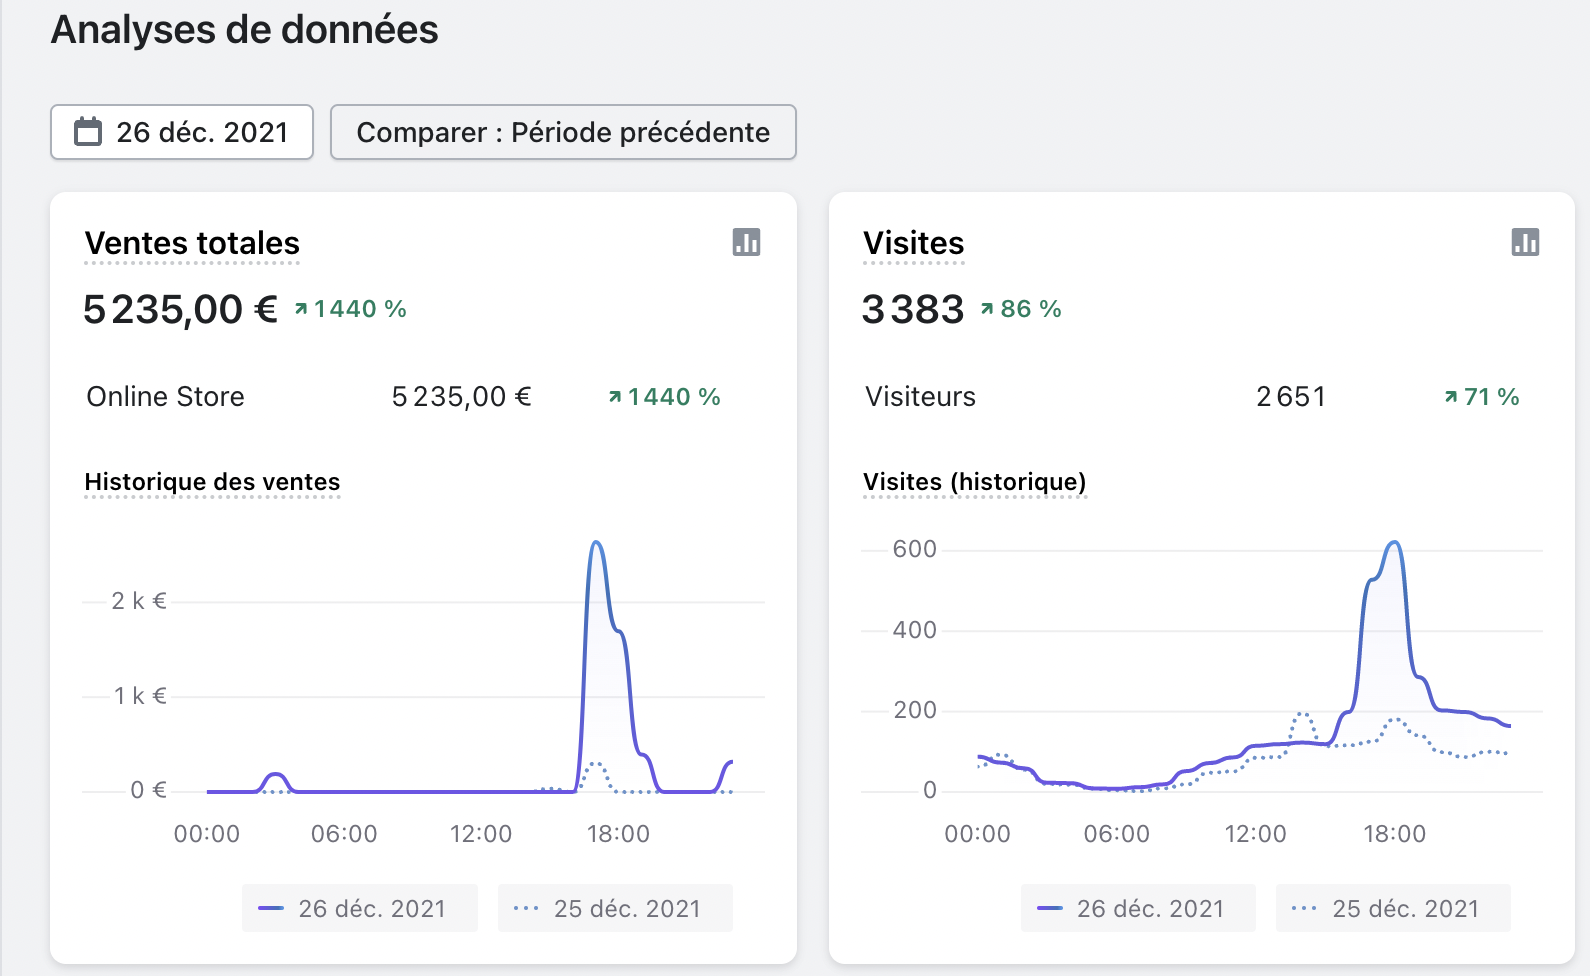Click the Online Store sales row
1590x976 pixels.
[x=165, y=397]
